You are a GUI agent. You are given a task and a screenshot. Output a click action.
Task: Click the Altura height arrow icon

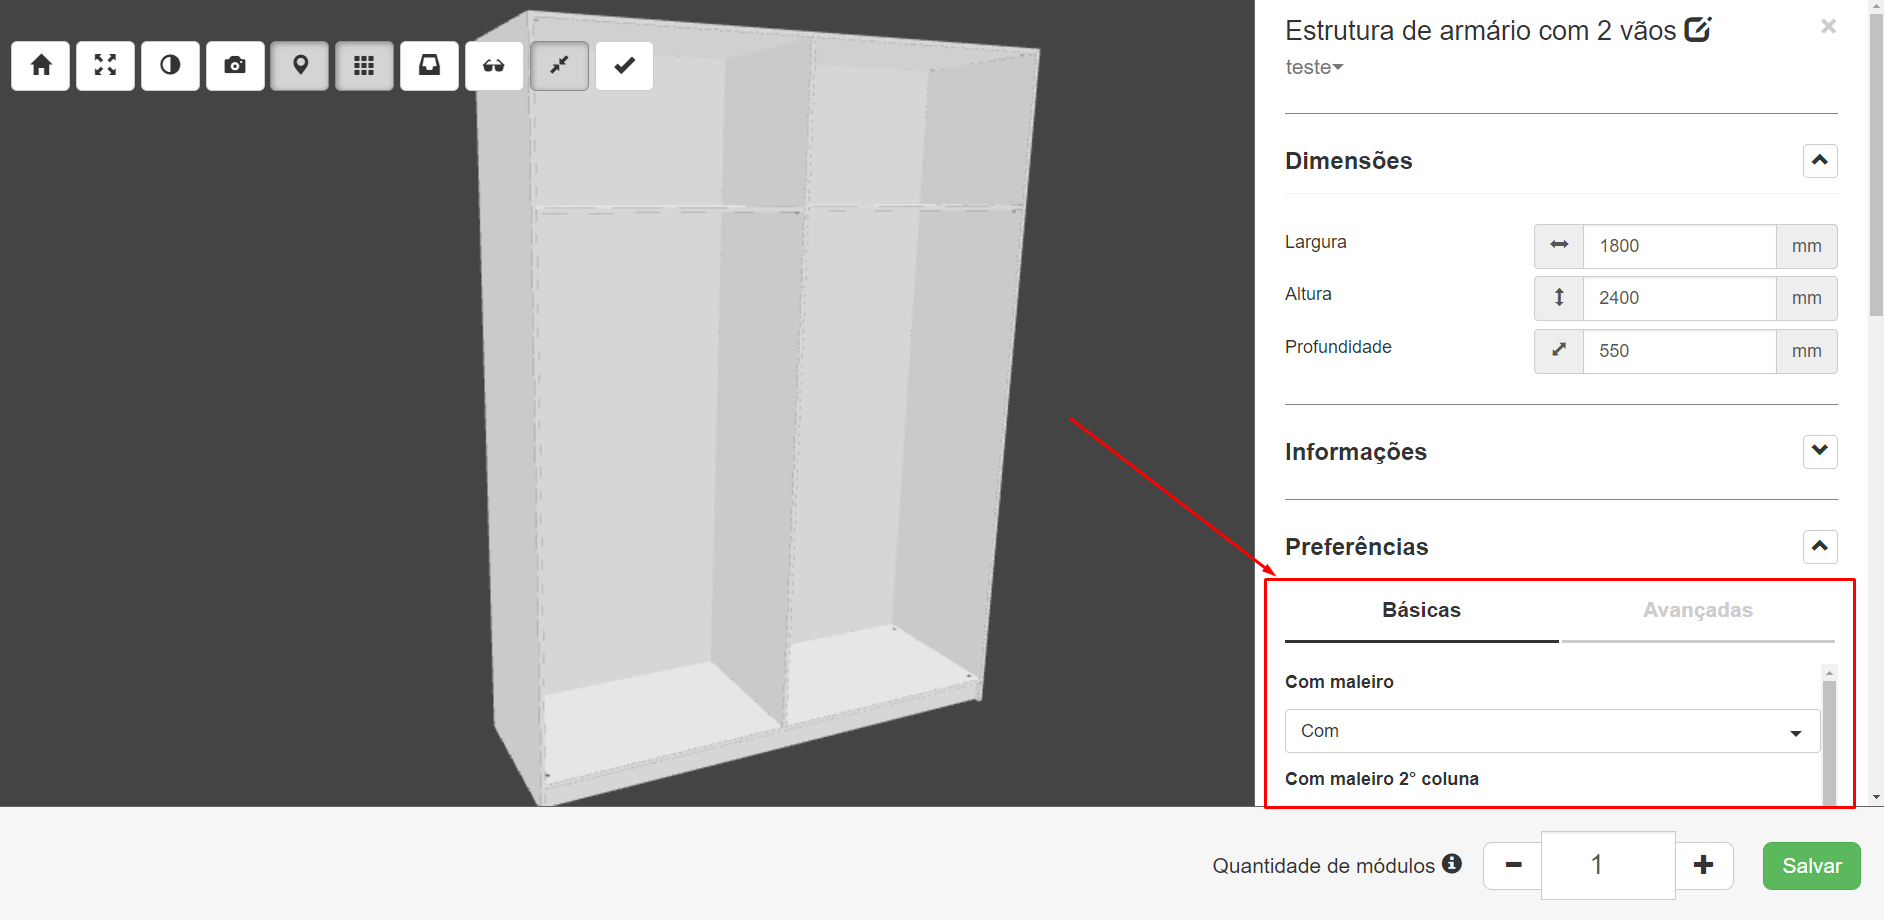(x=1559, y=298)
